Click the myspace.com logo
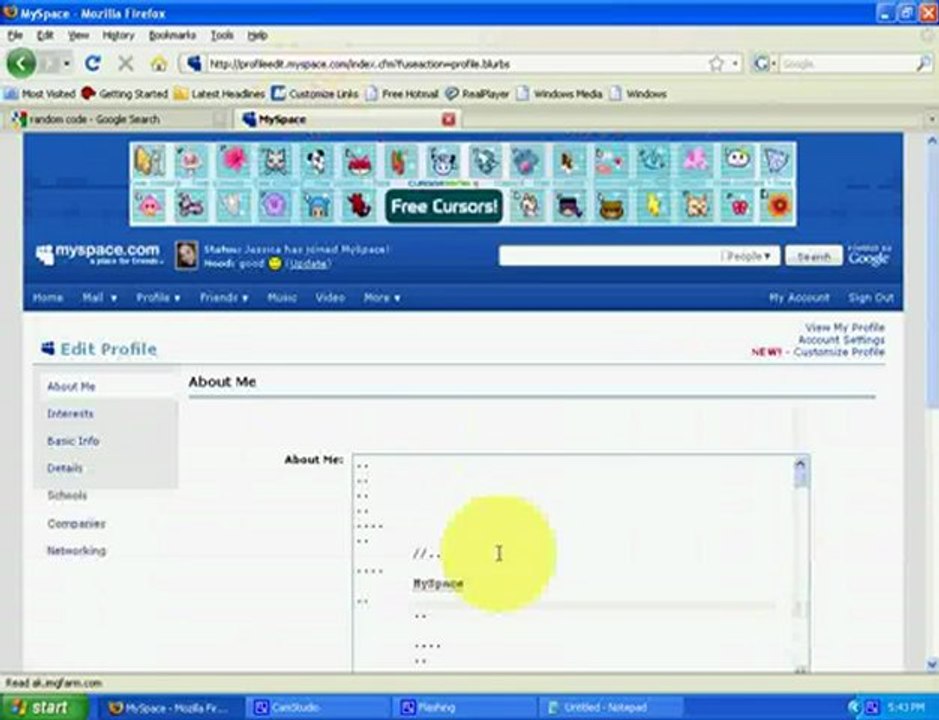Screen dimensions: 939x720 (99, 254)
